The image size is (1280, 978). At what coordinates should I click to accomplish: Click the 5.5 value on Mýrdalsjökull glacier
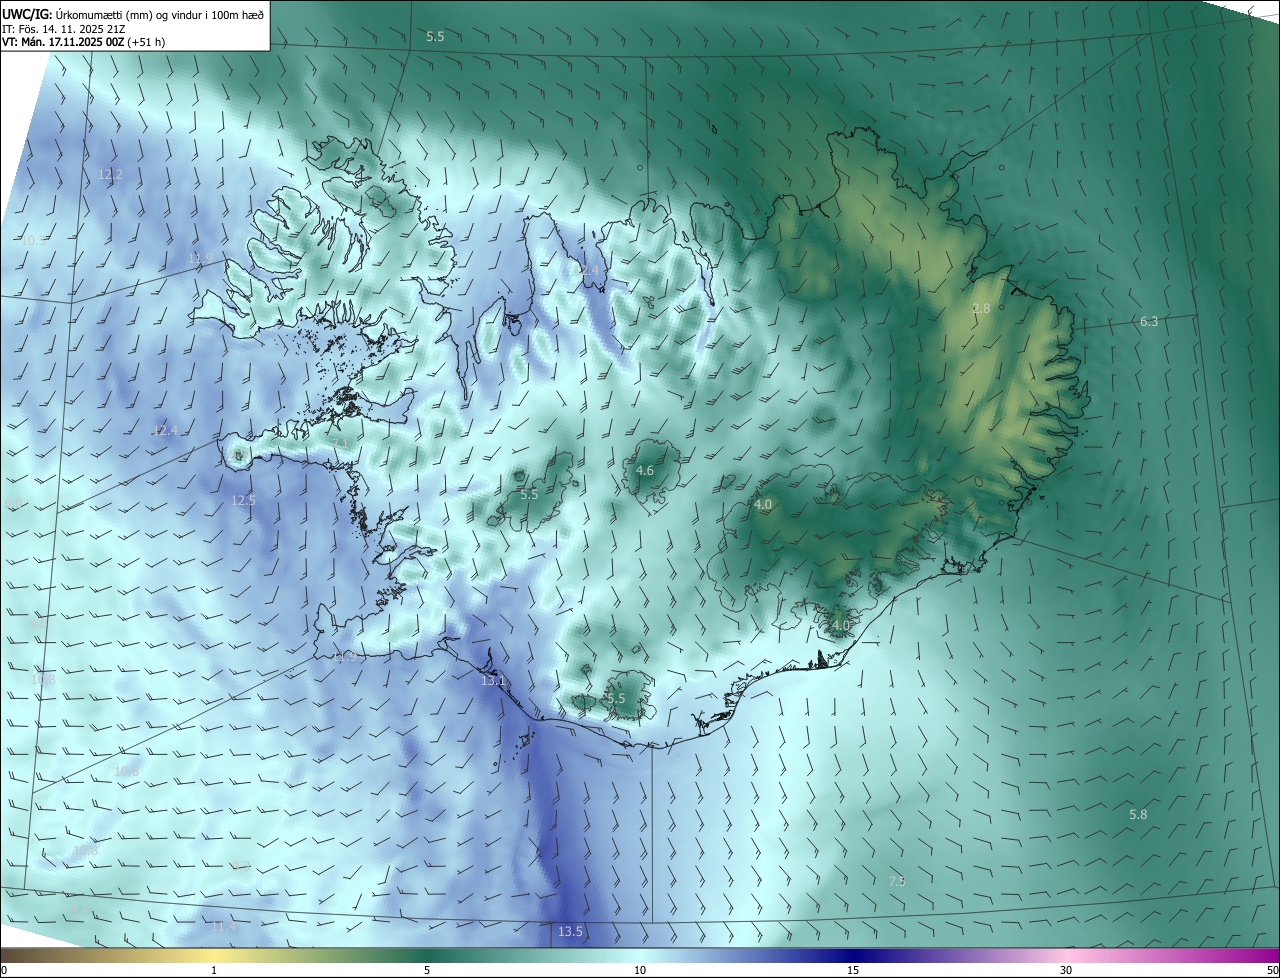pyautogui.click(x=616, y=698)
